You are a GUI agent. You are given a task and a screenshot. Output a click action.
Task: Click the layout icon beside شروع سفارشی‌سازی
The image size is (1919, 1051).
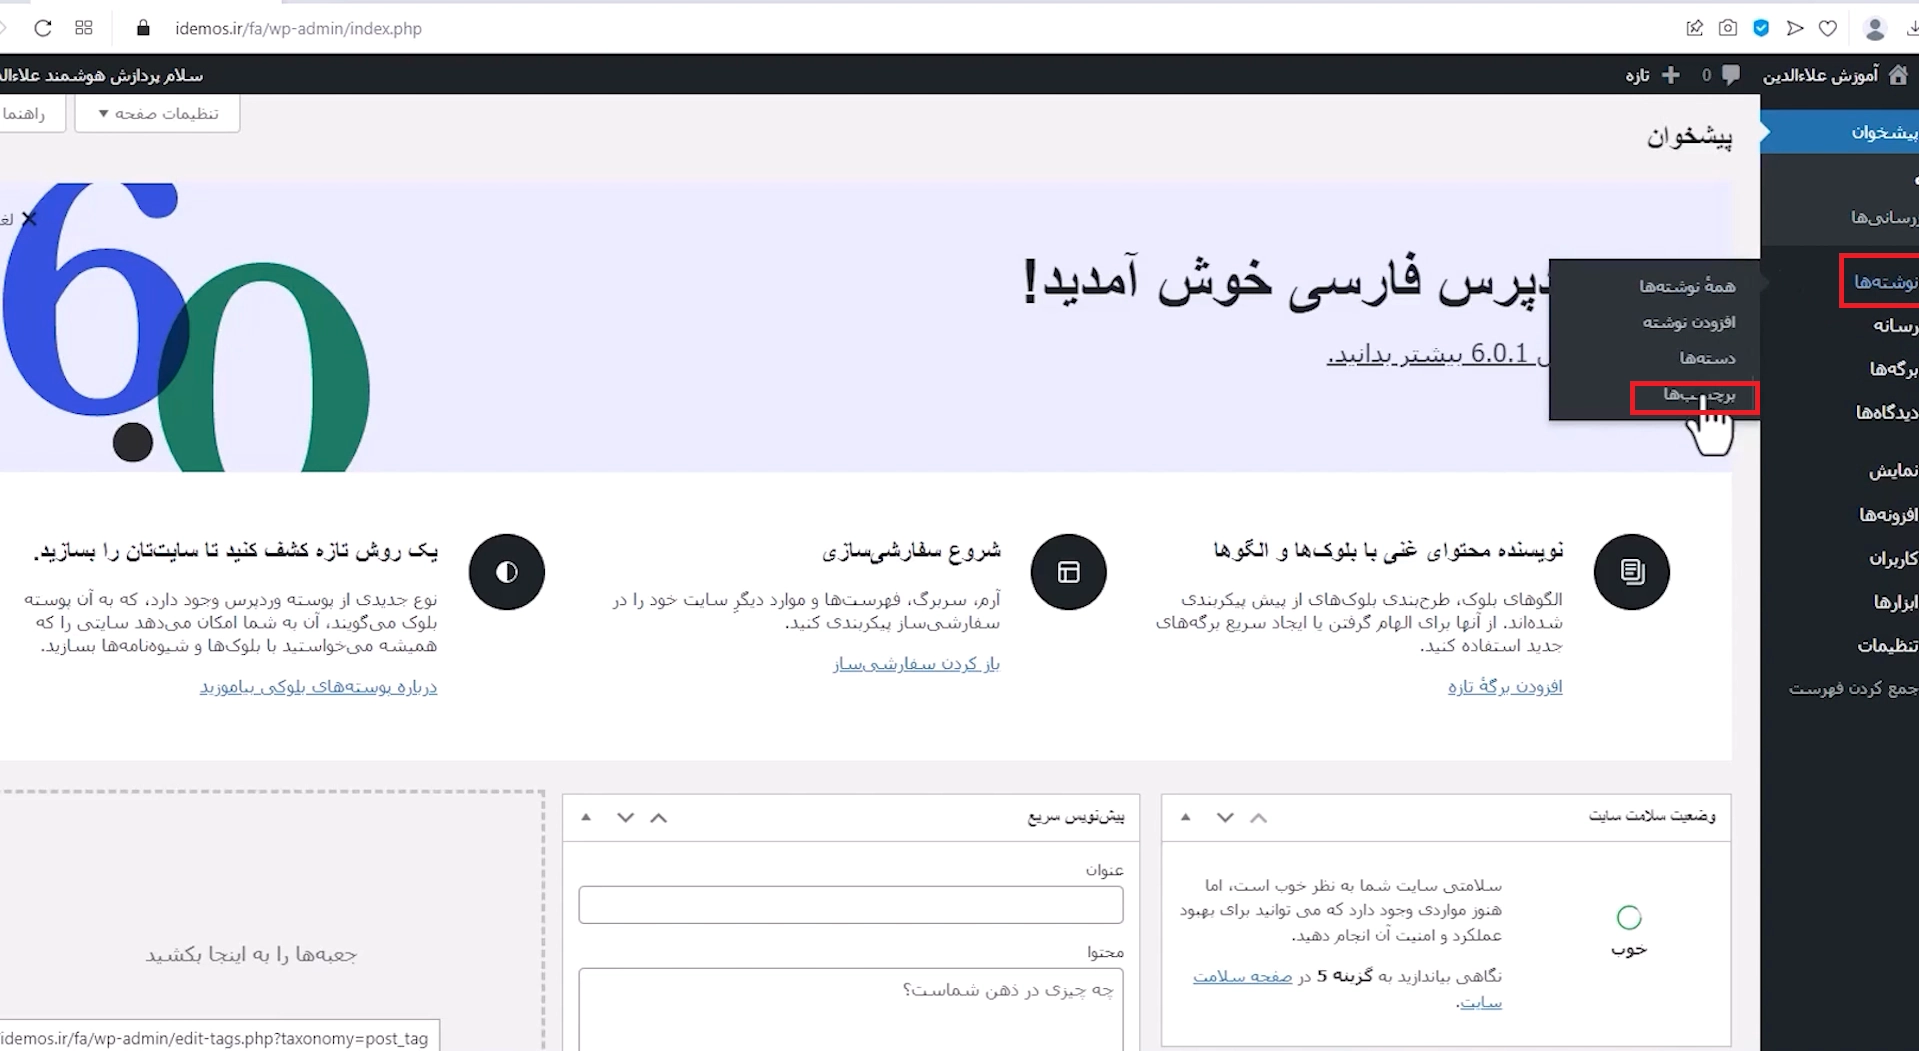point(1069,572)
